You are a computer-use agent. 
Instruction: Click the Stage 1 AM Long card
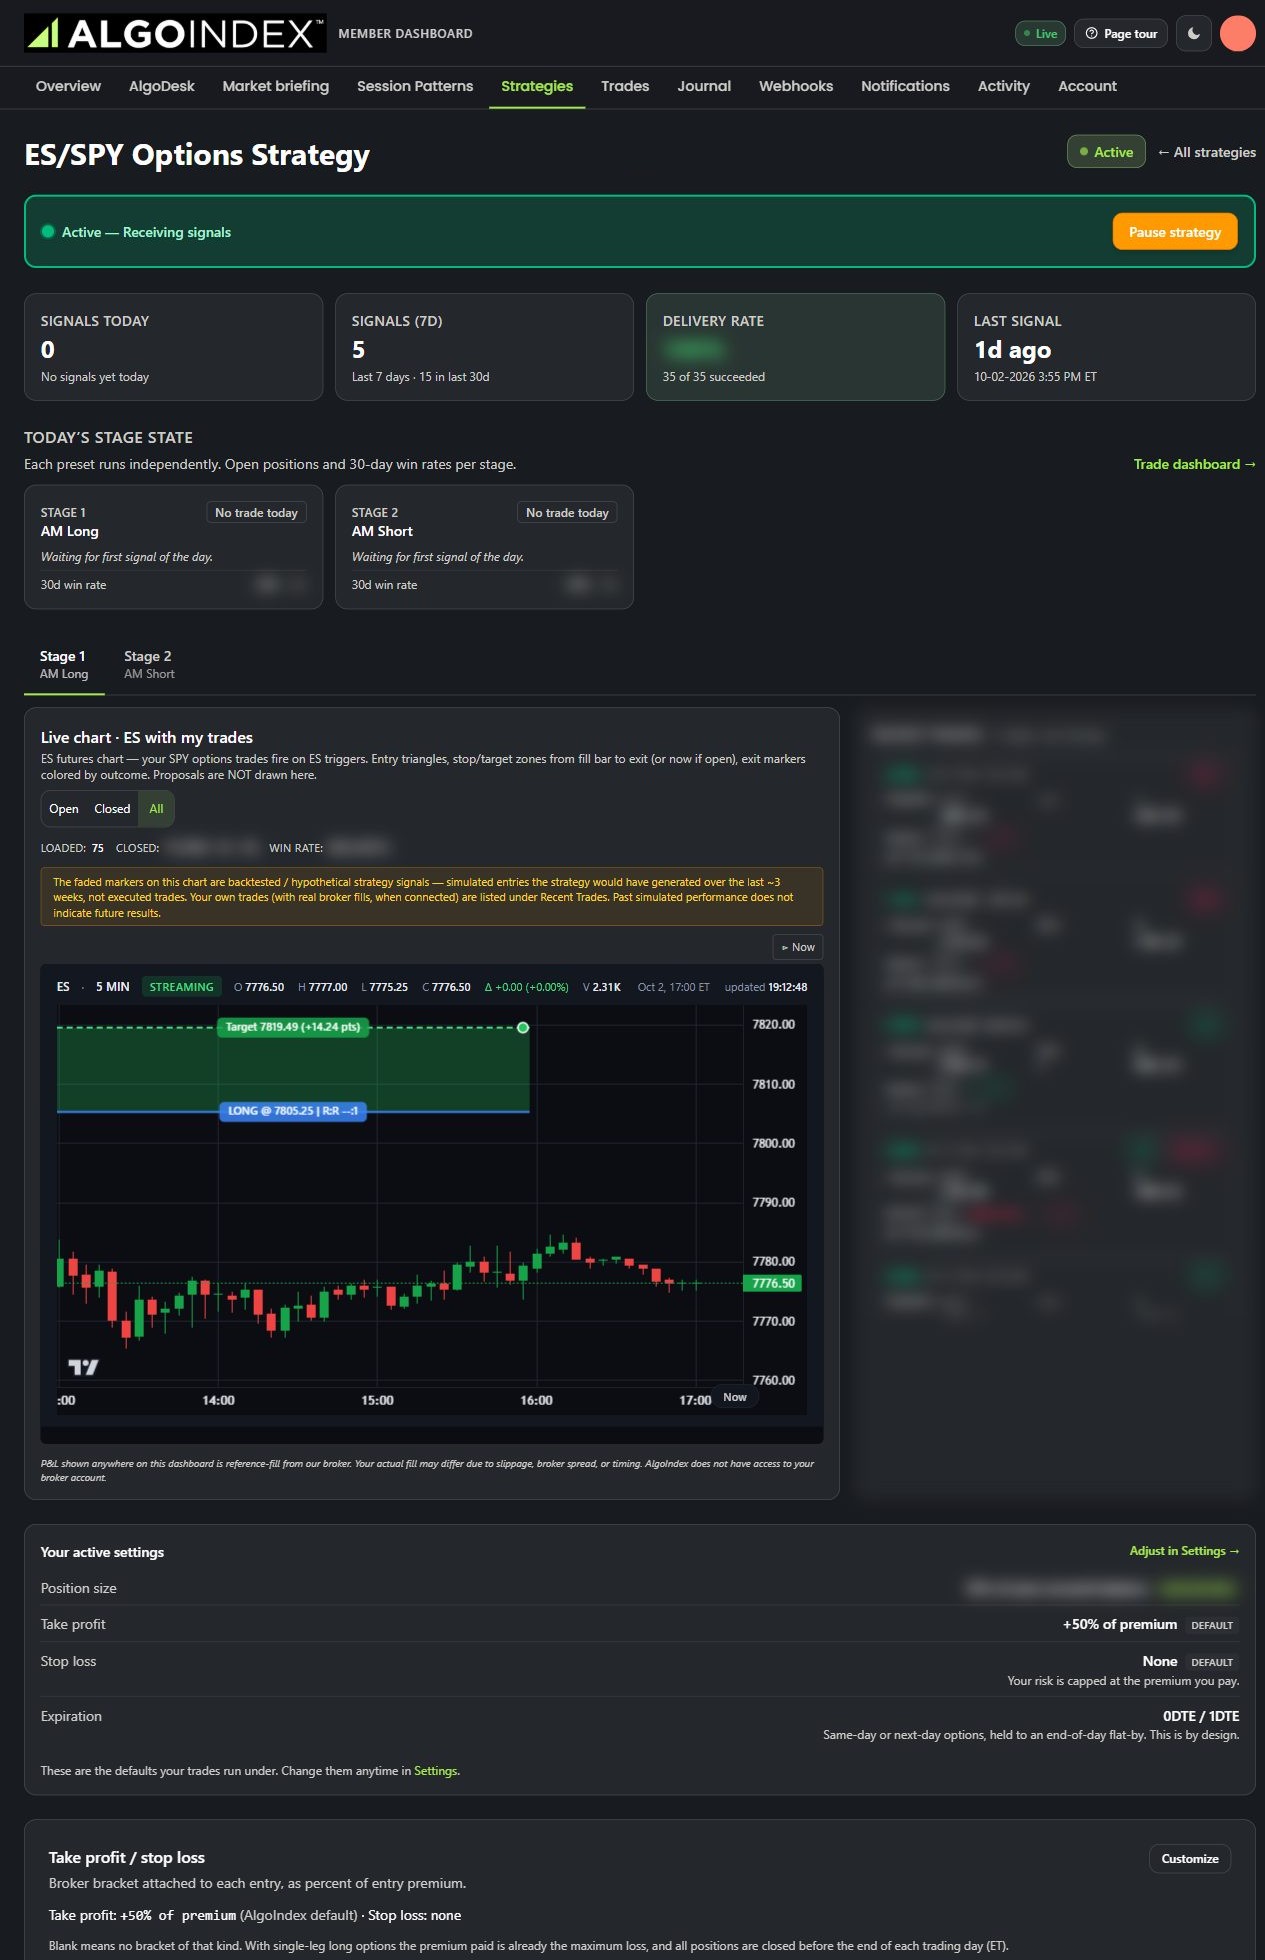coord(173,547)
